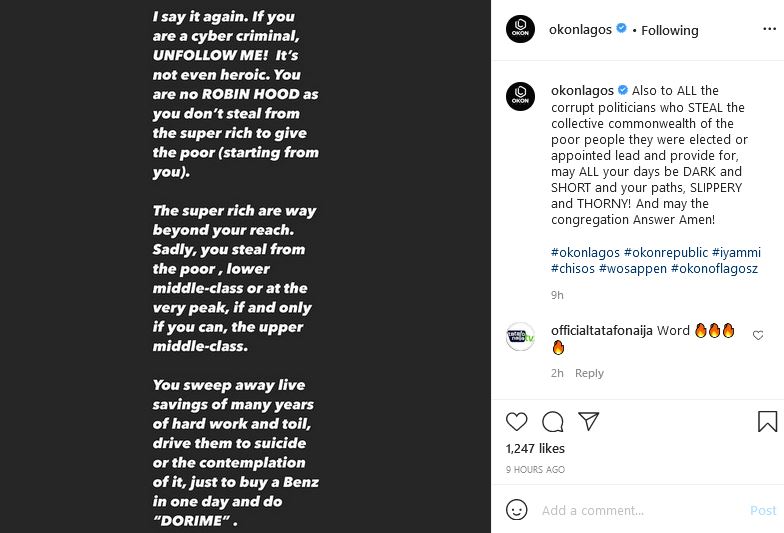Open okonlagos username in header
784x533 pixels.
(x=580, y=30)
